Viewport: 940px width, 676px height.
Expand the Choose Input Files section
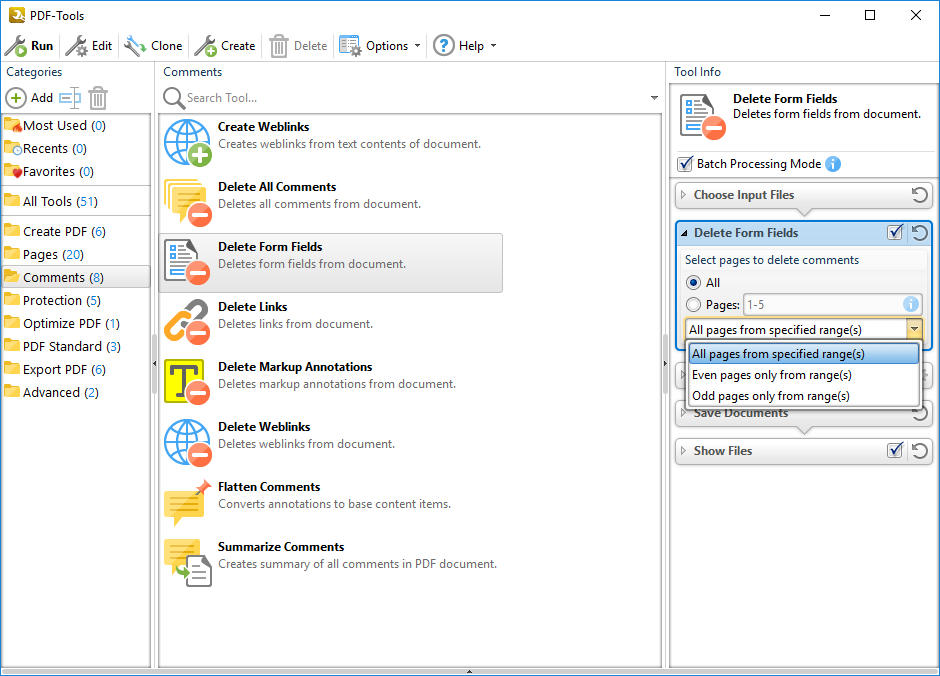[x=743, y=195]
